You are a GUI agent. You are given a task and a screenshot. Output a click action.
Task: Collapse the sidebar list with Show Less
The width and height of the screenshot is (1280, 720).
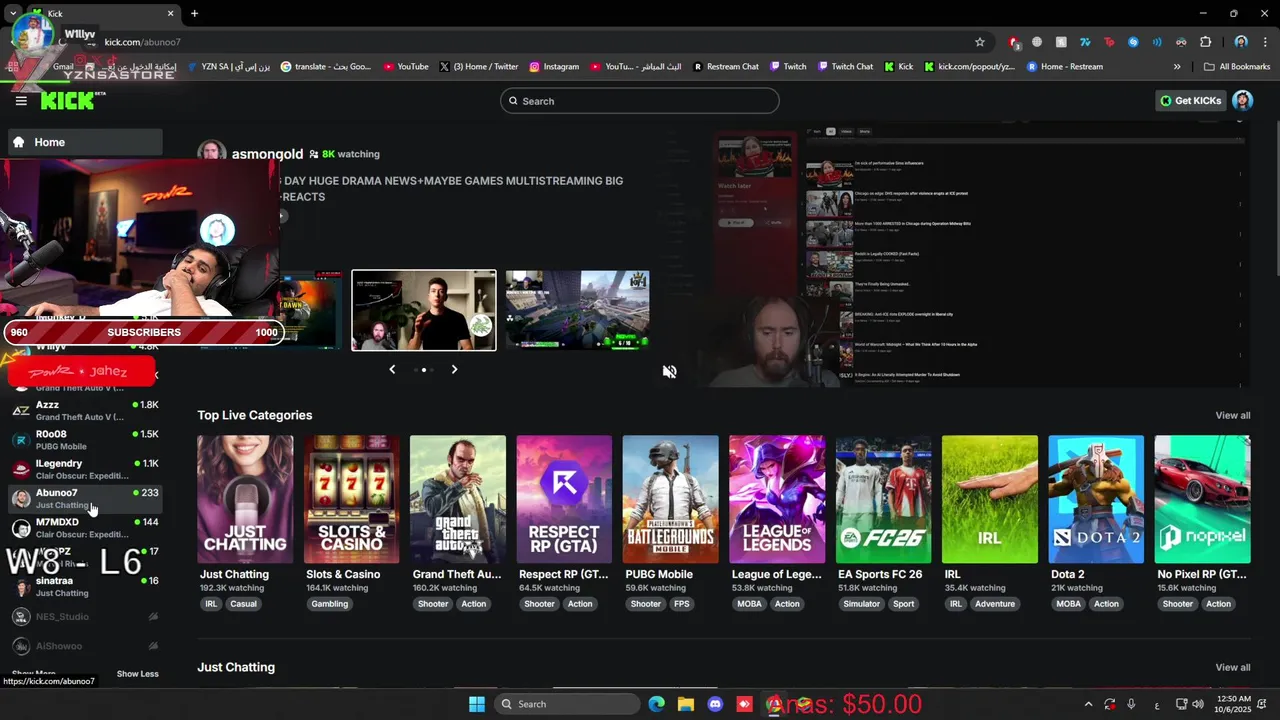click(137, 674)
